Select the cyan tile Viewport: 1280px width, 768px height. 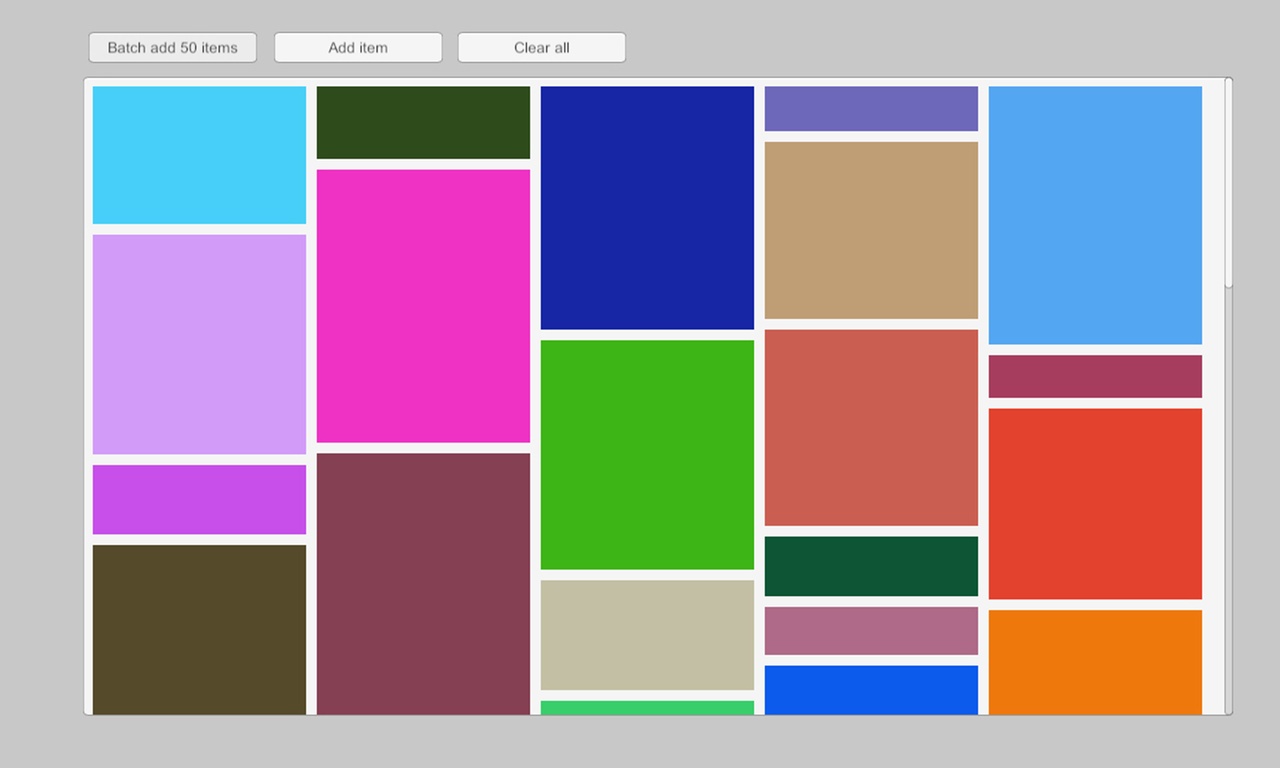click(199, 155)
